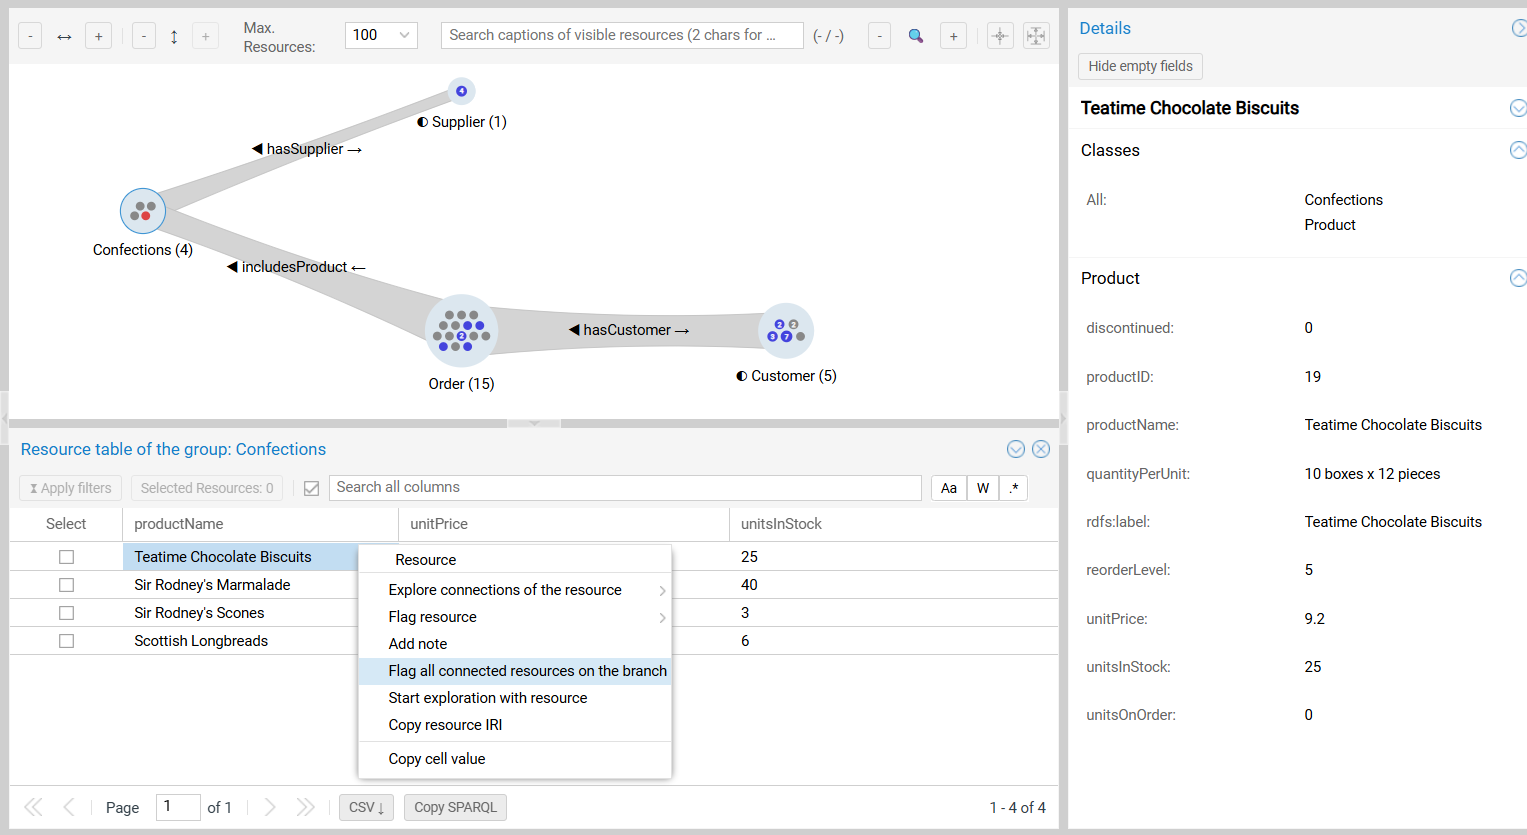Image resolution: width=1527 pixels, height=835 pixels.
Task: Collapse the Classes section in Details
Action: click(1517, 150)
